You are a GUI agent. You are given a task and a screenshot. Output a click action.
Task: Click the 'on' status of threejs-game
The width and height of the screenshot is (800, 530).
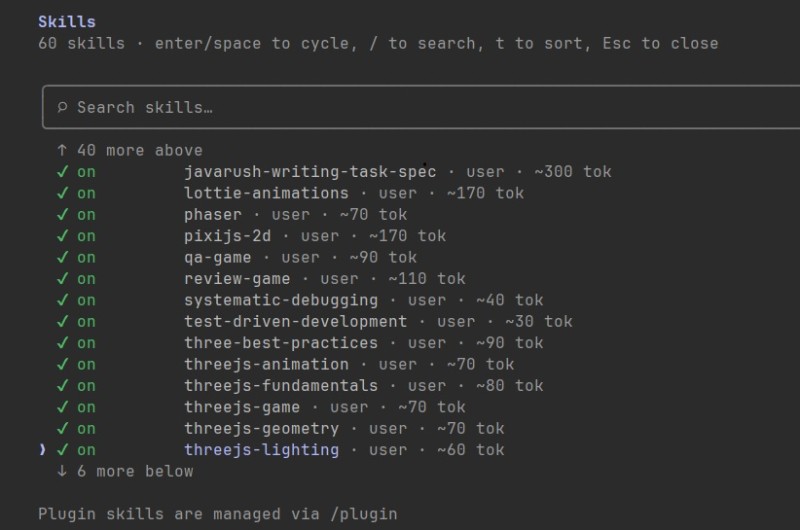point(86,408)
